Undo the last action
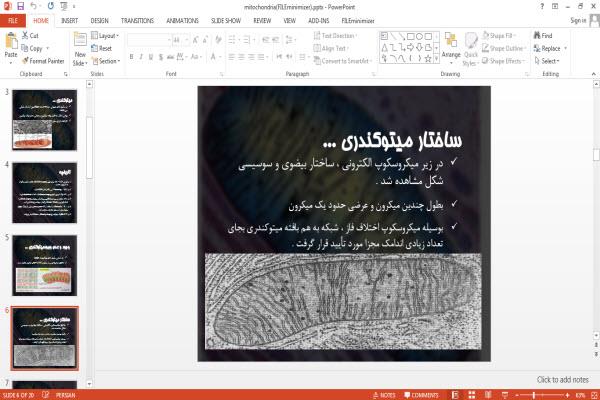600x400 pixels. coord(34,6)
